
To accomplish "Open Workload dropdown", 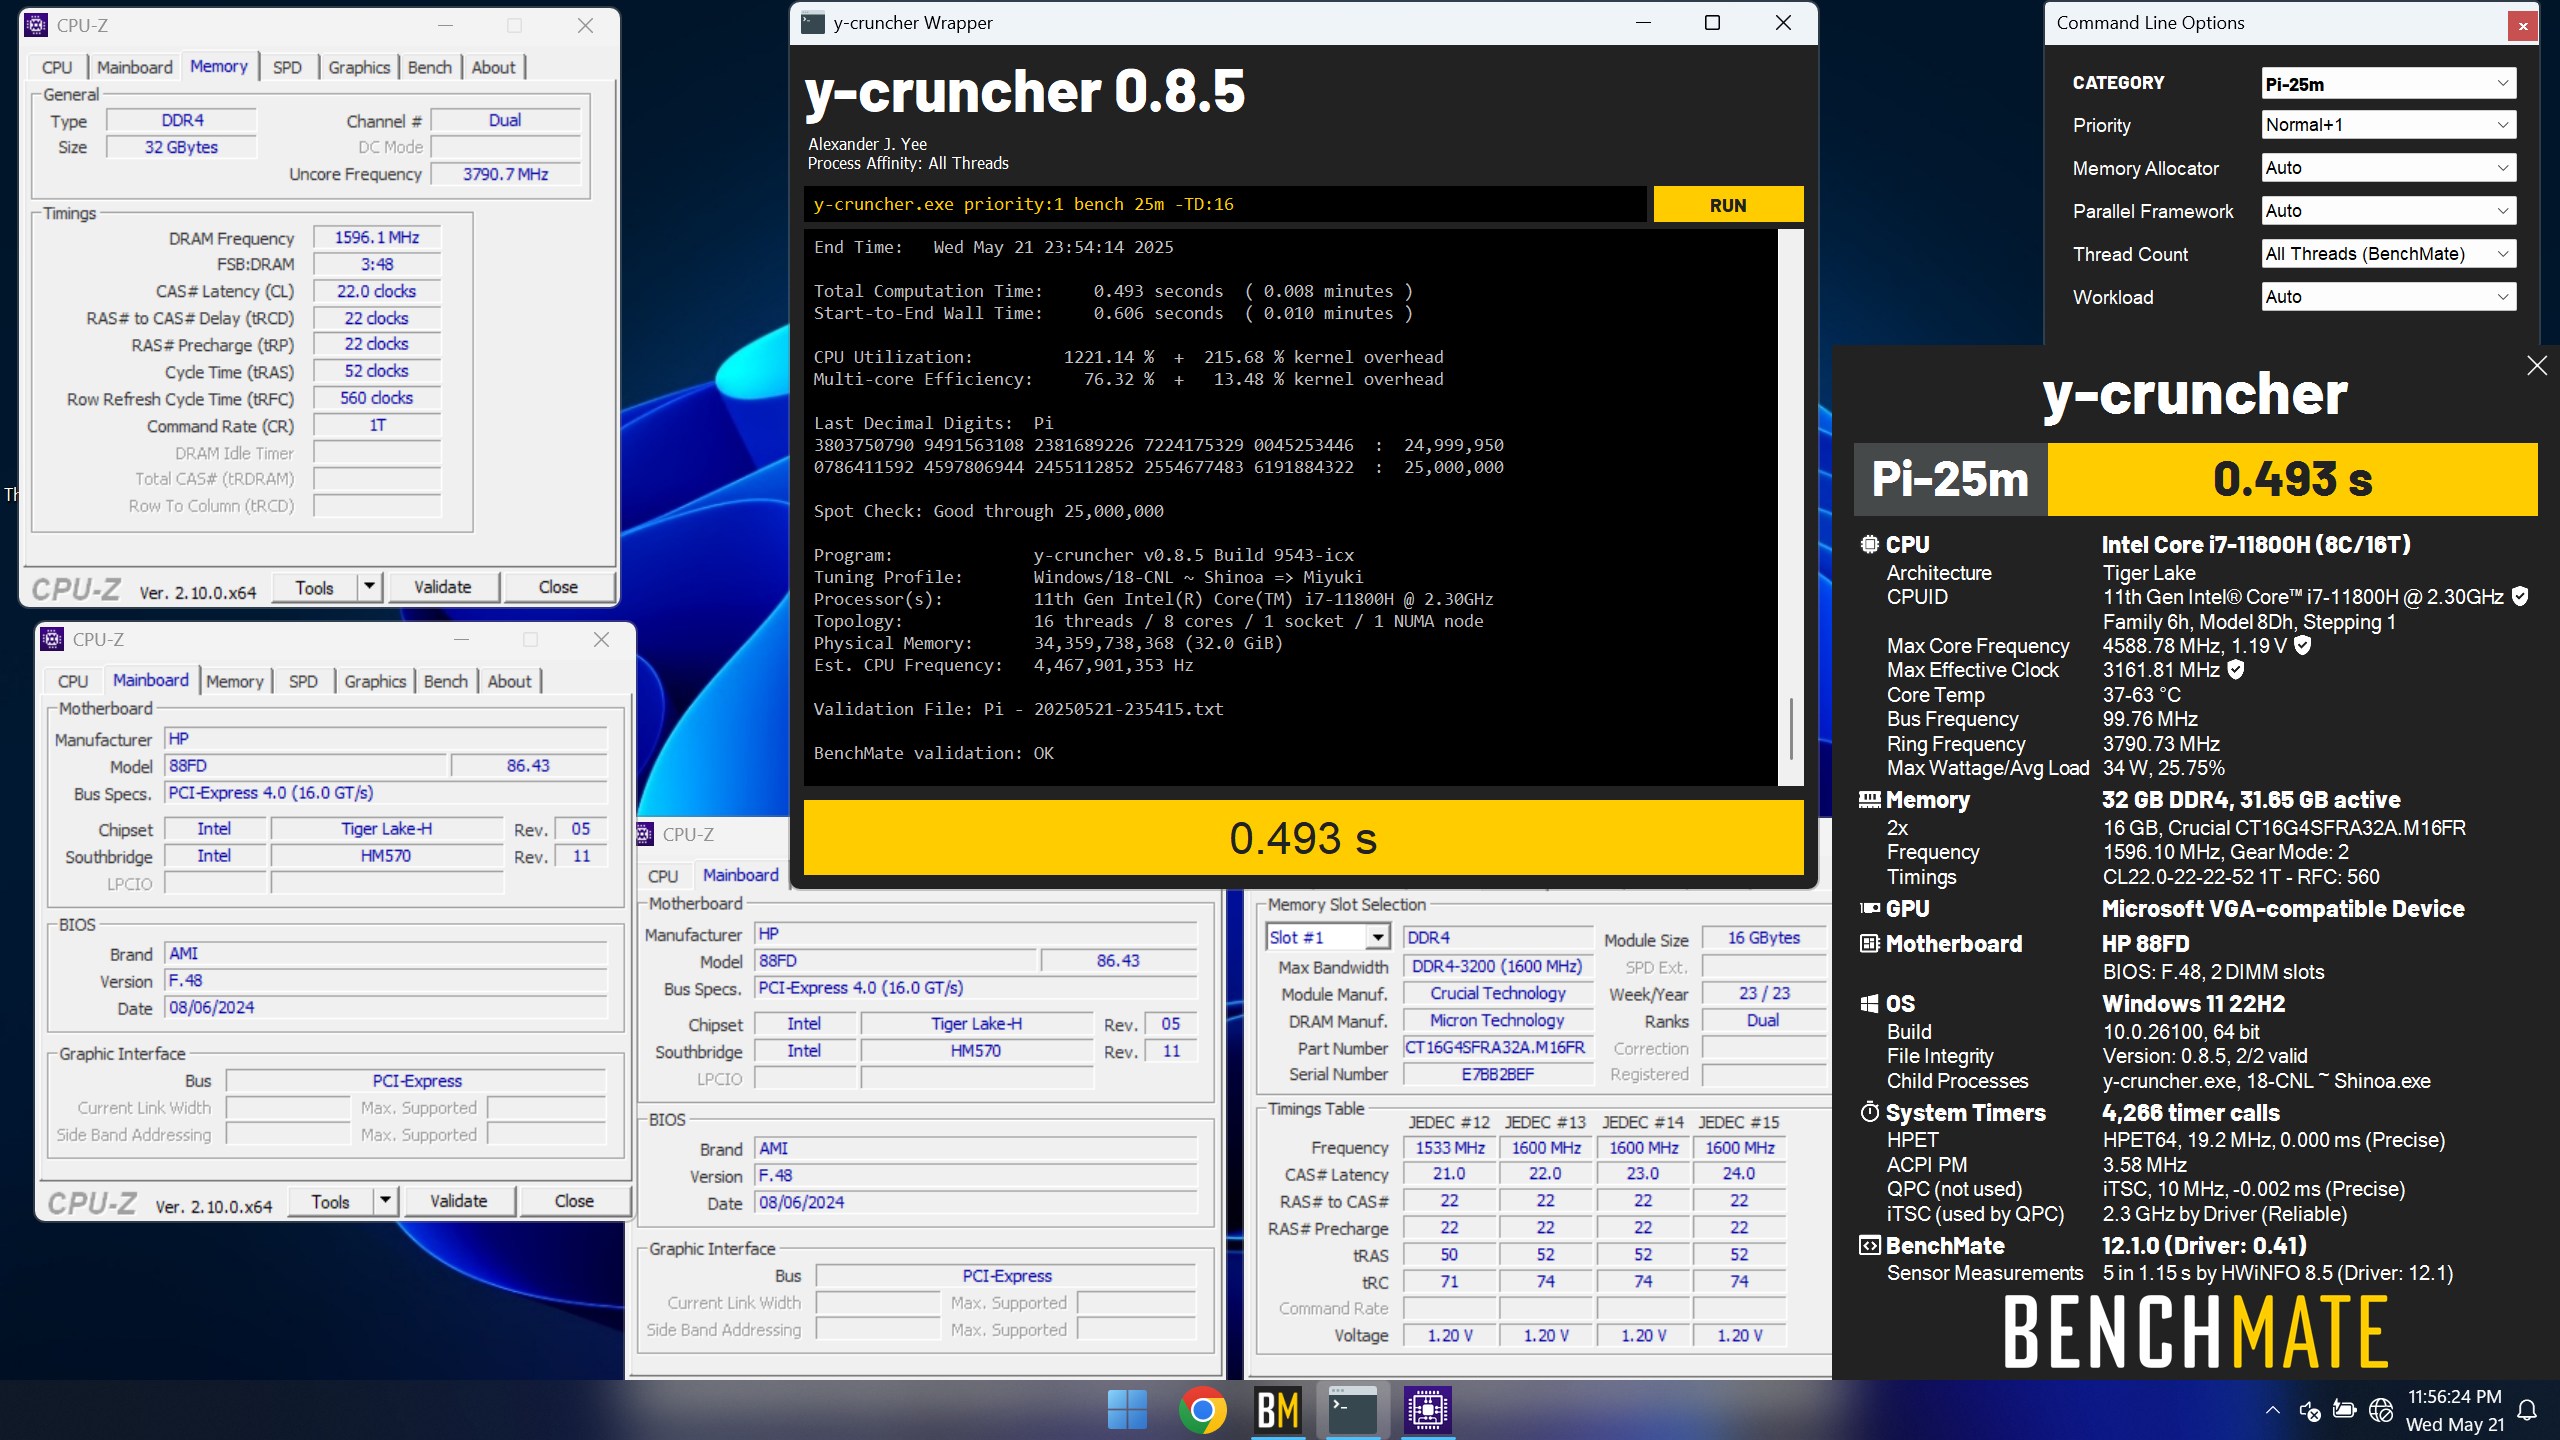I will click(2389, 297).
